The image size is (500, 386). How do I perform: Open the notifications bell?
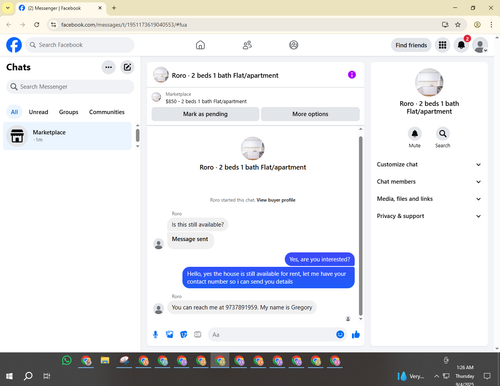461,45
